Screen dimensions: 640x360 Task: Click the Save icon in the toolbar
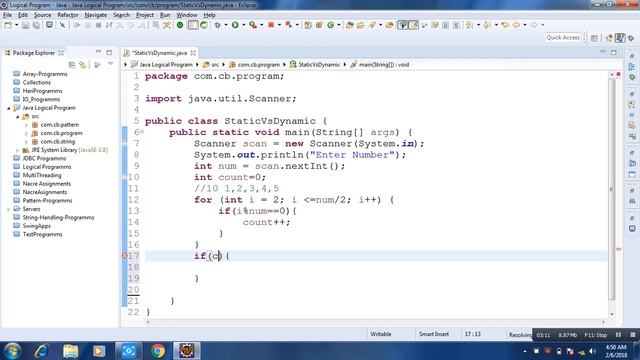[25, 25]
